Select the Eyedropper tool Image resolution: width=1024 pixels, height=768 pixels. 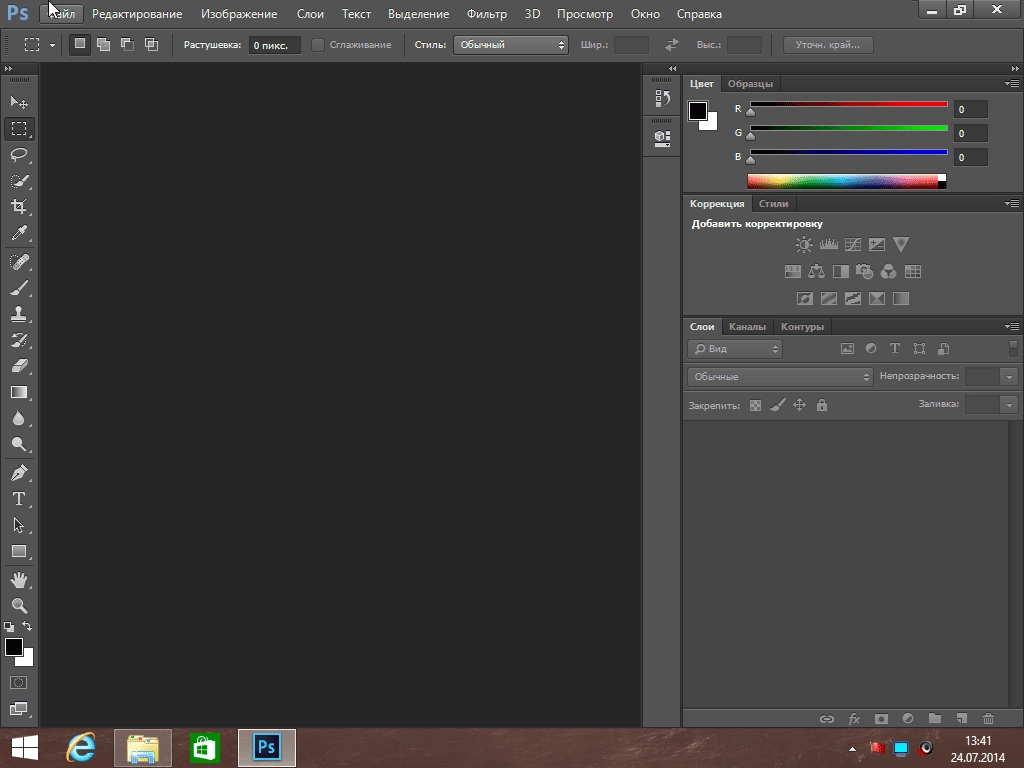pyautogui.click(x=19, y=233)
